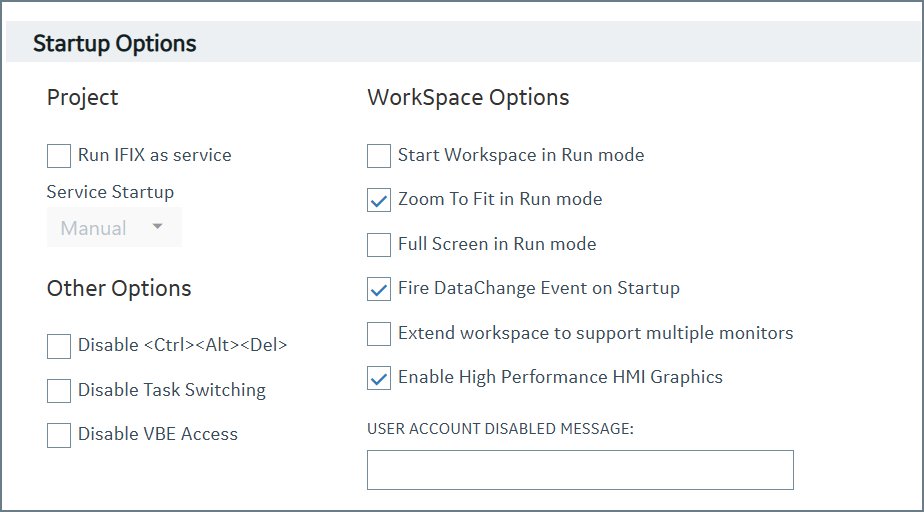Click USER ACCOUNT DISABLED MESSAGE label
The width and height of the screenshot is (924, 512).
pos(500,428)
